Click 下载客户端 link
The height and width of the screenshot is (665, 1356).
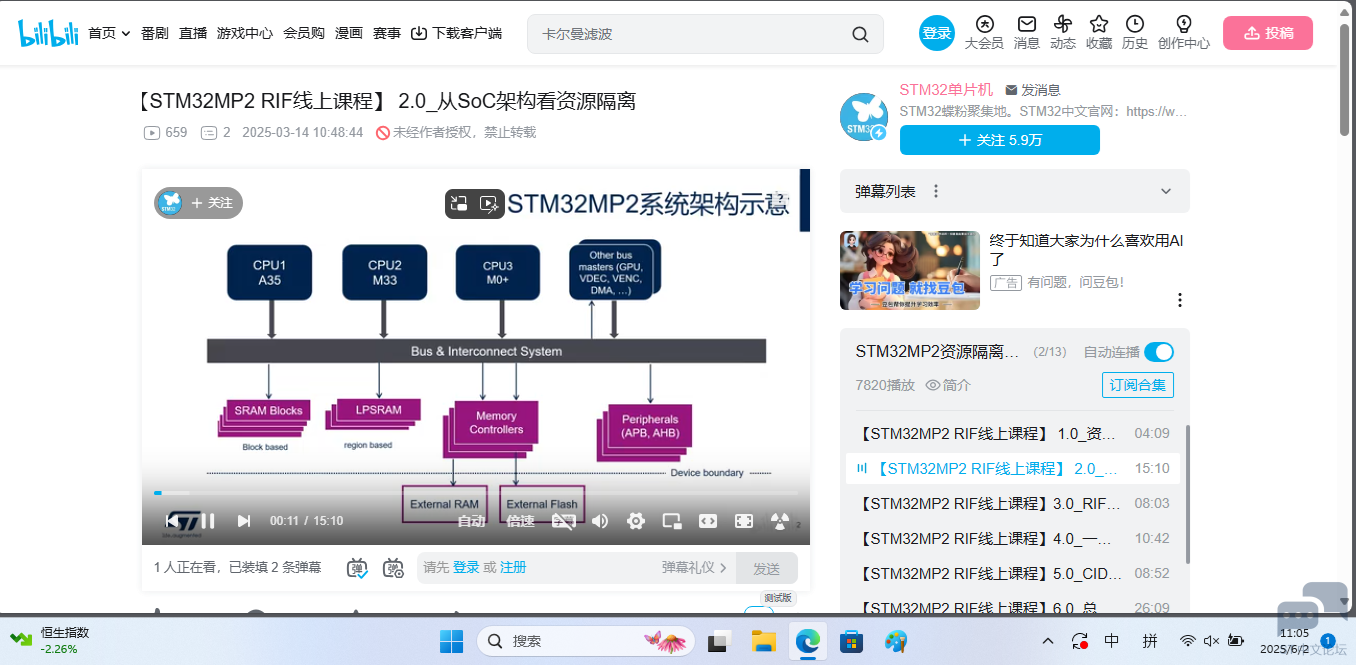click(x=457, y=33)
